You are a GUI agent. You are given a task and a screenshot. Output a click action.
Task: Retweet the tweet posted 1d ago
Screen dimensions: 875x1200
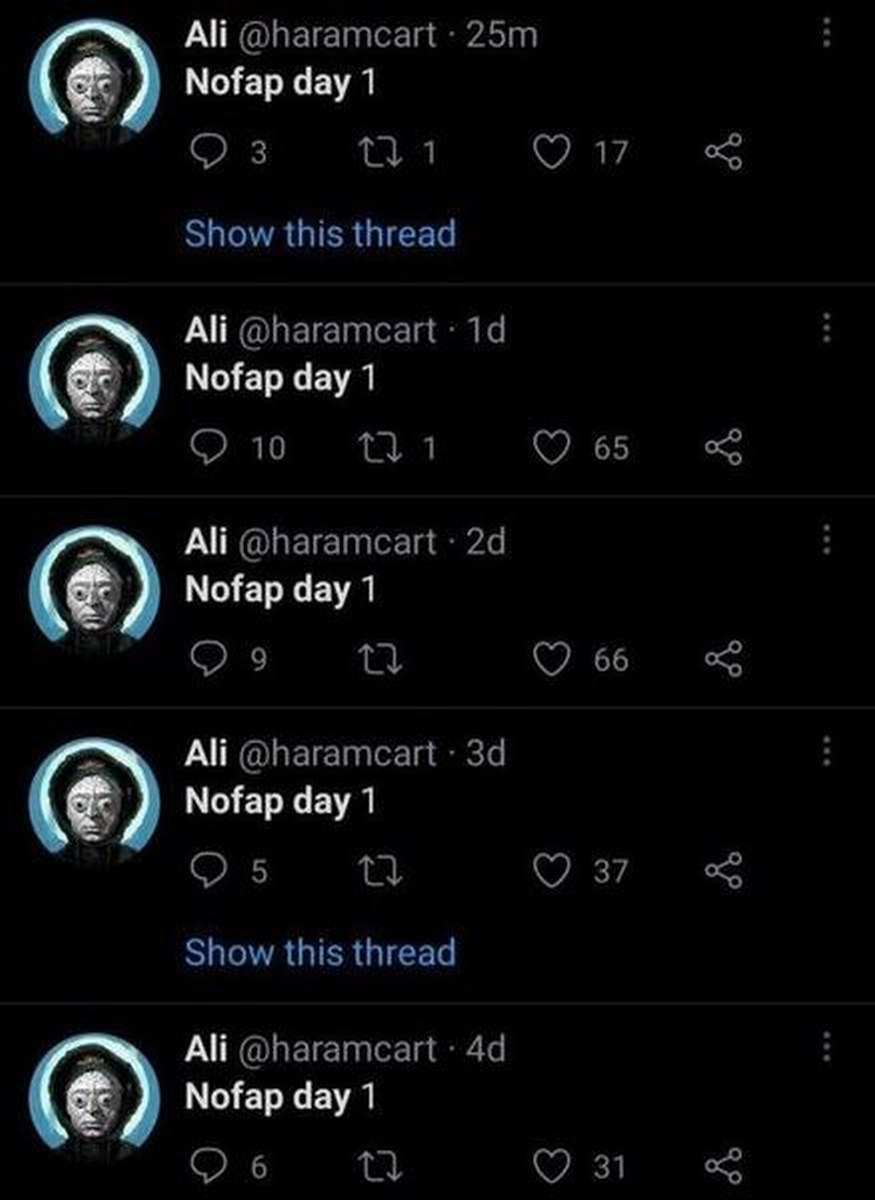tap(382, 447)
